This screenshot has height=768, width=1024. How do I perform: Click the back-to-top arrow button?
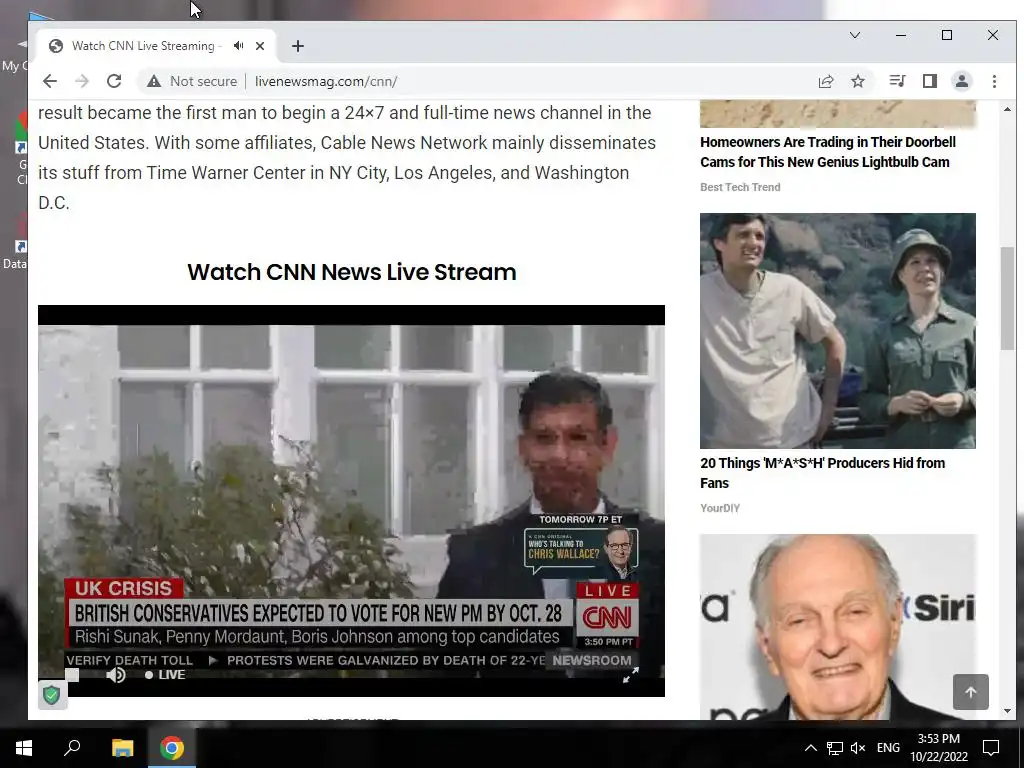tap(970, 692)
